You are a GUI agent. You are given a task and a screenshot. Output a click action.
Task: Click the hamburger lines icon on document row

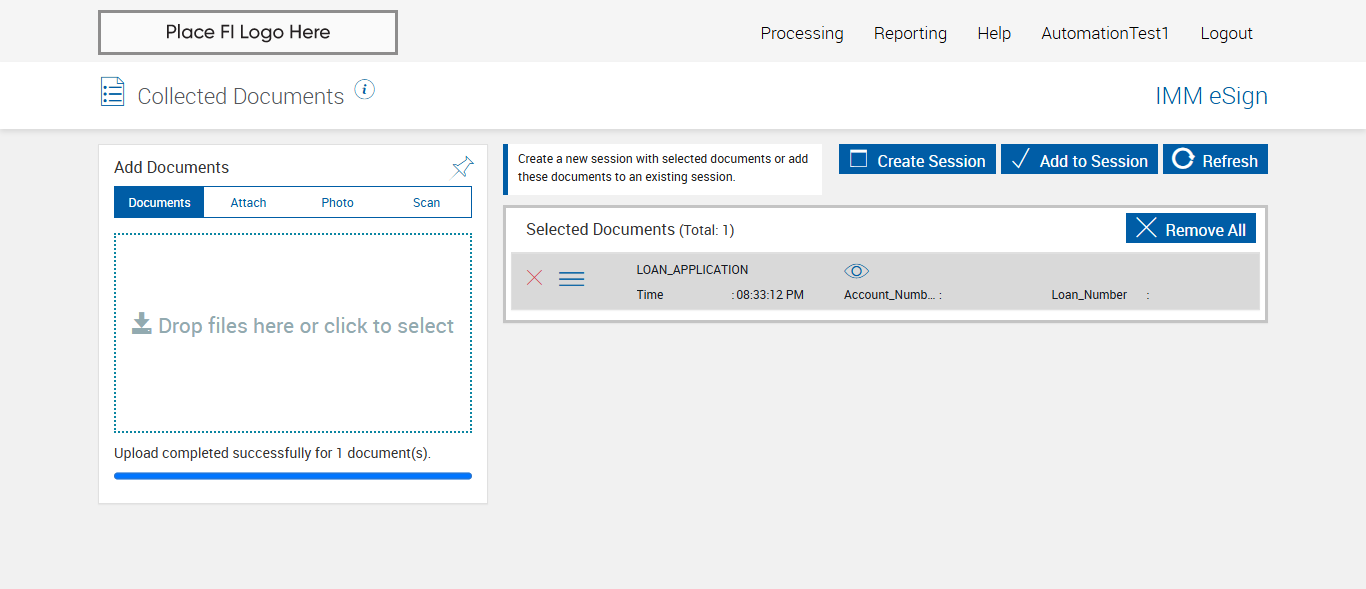pyautogui.click(x=572, y=279)
